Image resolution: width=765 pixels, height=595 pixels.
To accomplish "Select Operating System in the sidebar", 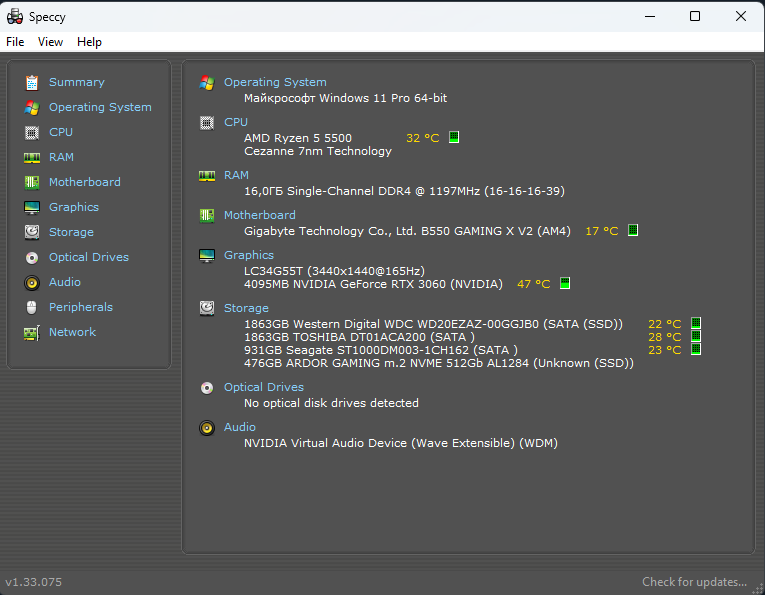I will (x=100, y=107).
